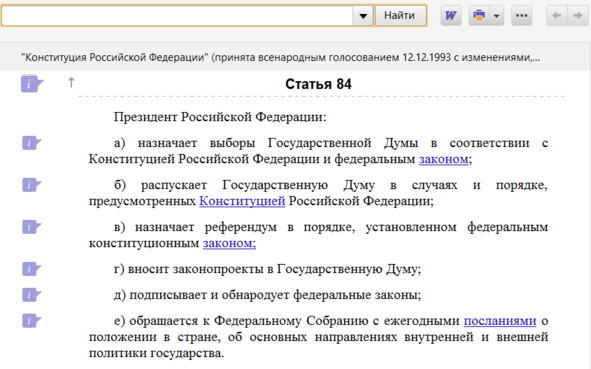Screen dimensions: 591x369
Task: Export document to Word via W icon
Action: [451, 15]
